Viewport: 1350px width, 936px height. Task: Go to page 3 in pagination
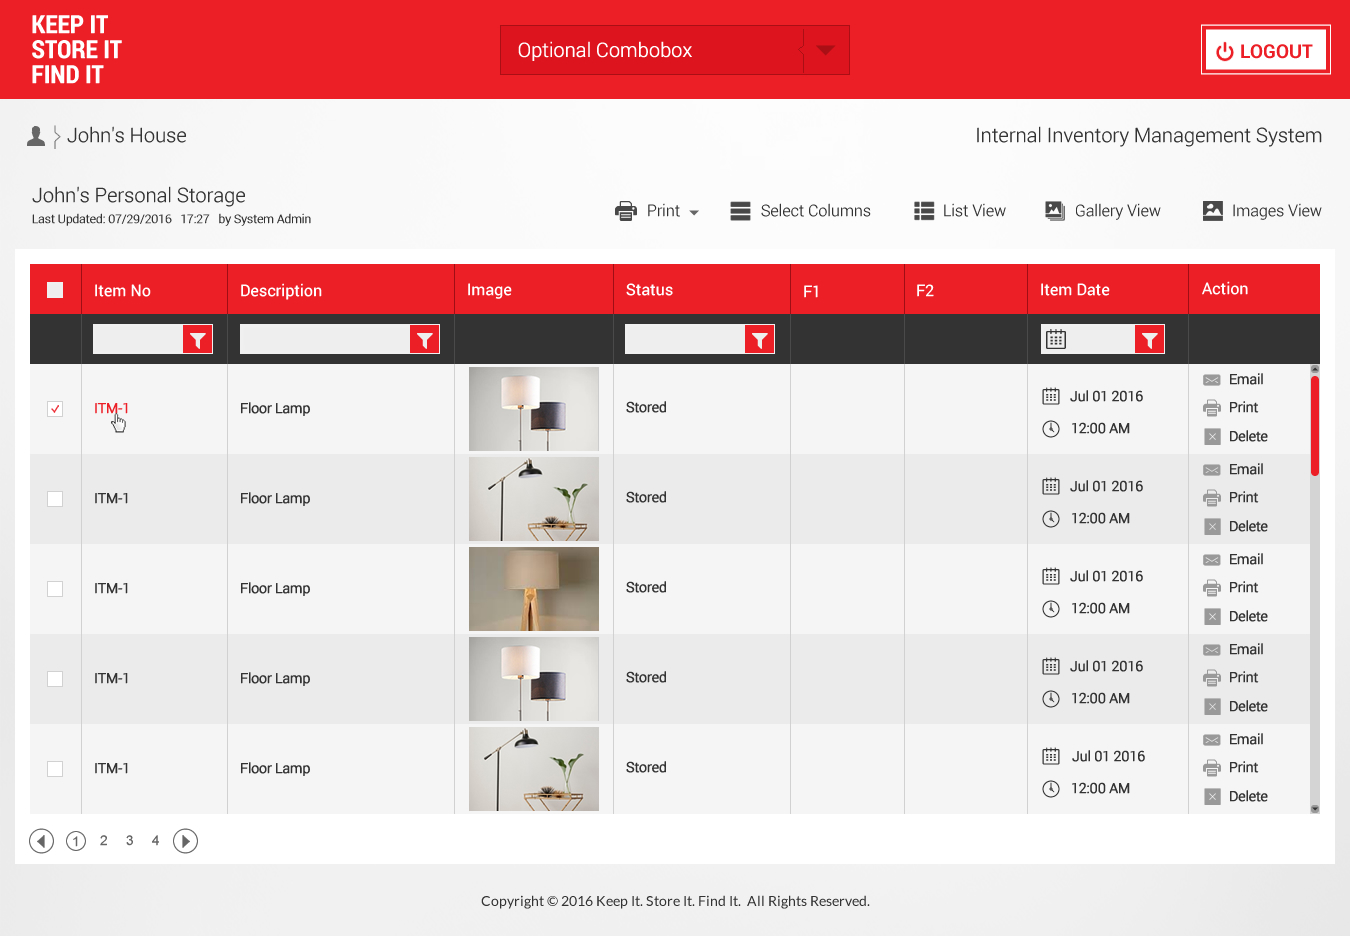pos(129,841)
